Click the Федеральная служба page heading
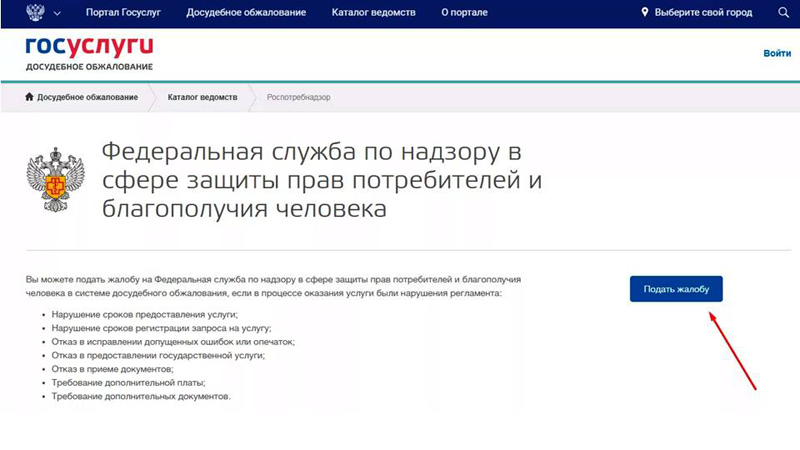 click(x=312, y=180)
